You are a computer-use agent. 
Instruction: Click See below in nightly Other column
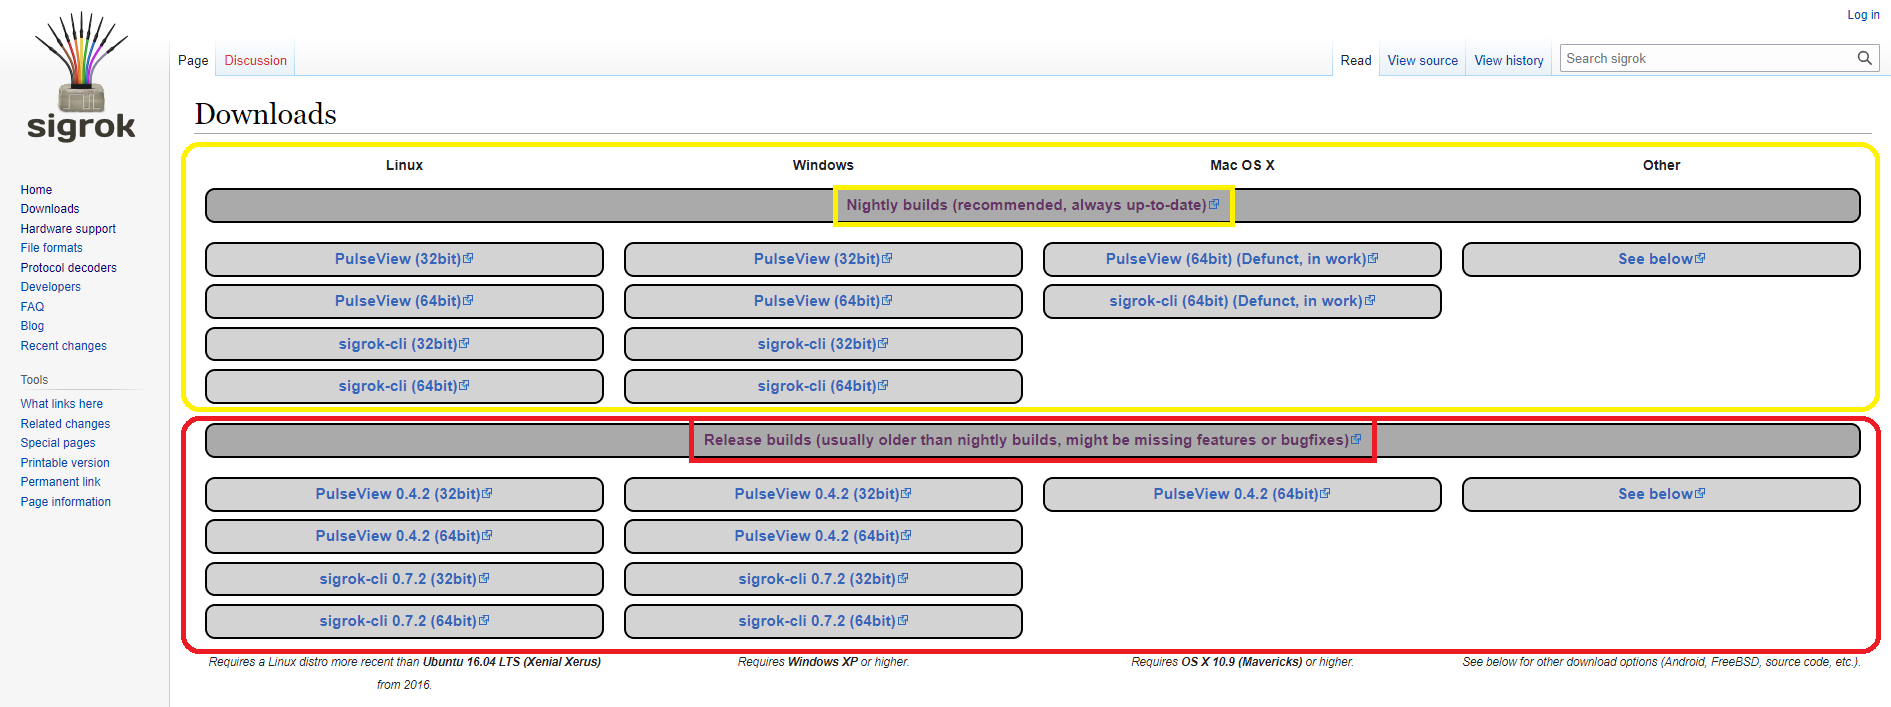point(1661,259)
